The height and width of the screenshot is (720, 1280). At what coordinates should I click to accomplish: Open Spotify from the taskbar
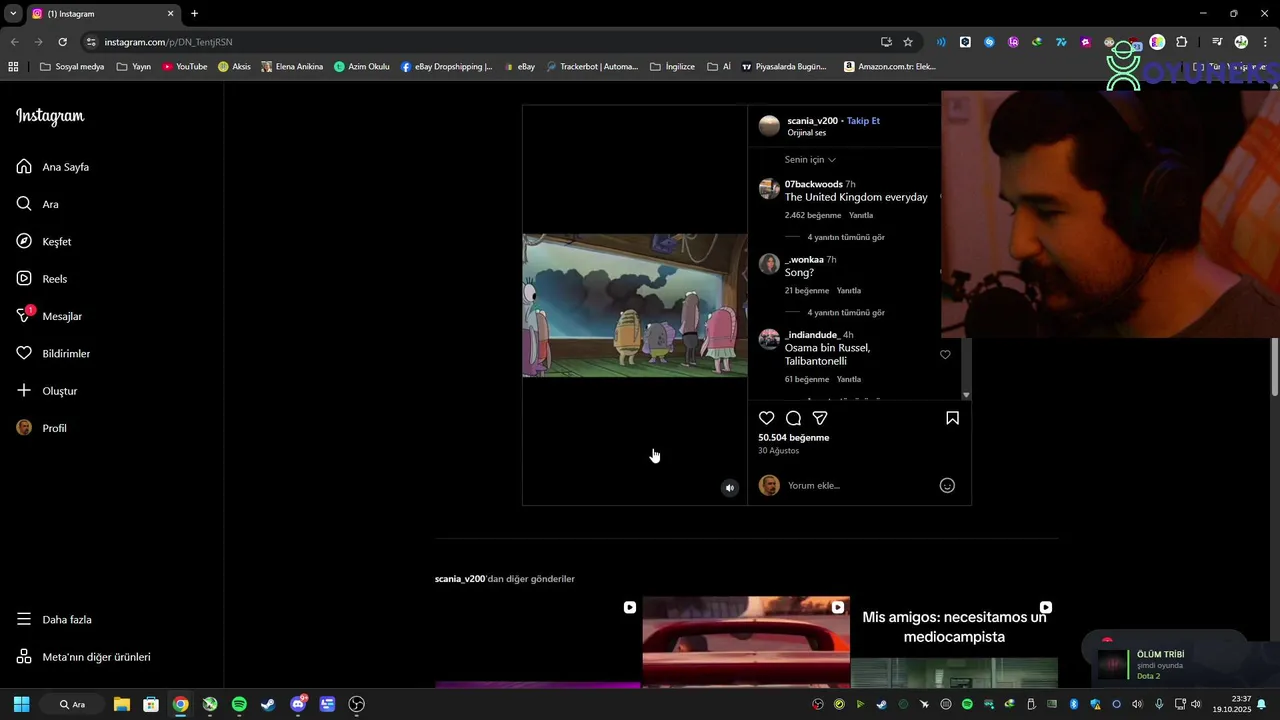pyautogui.click(x=239, y=704)
